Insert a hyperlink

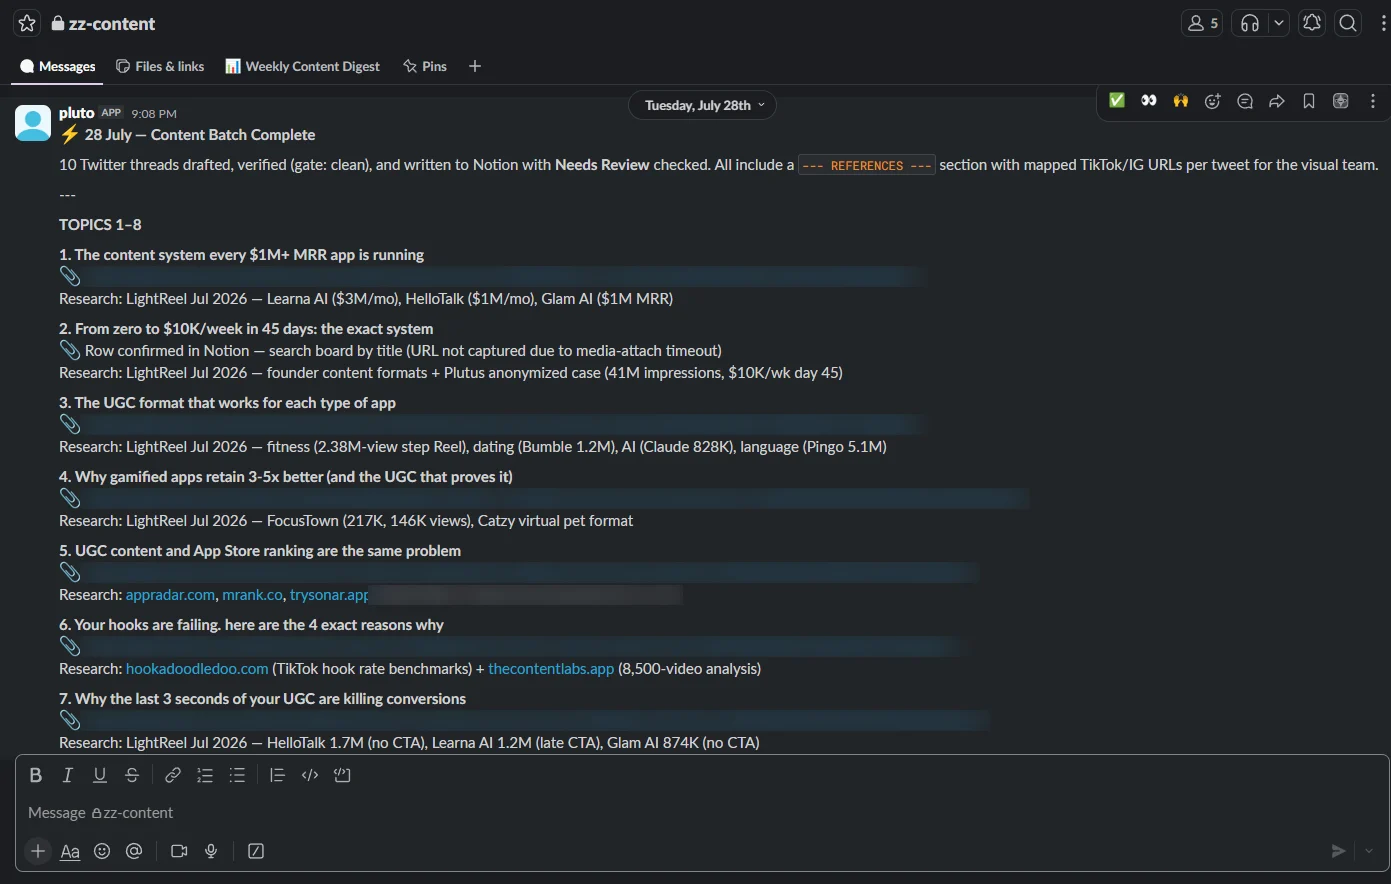click(x=173, y=775)
